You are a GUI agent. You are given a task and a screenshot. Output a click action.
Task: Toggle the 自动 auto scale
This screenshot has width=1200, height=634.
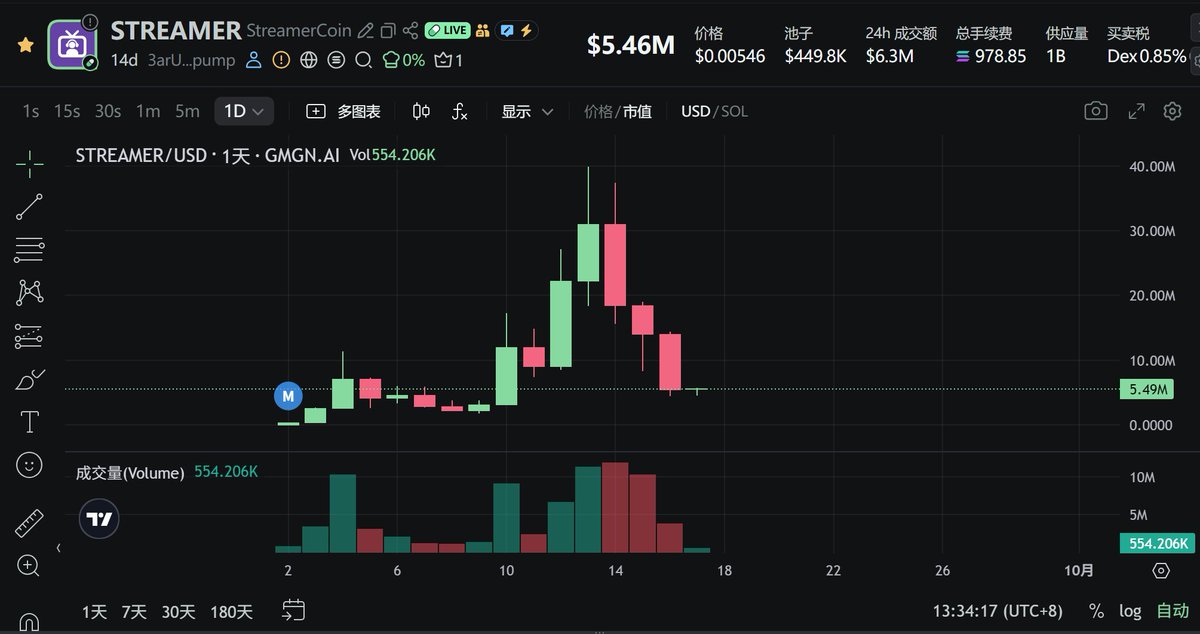point(1172,611)
